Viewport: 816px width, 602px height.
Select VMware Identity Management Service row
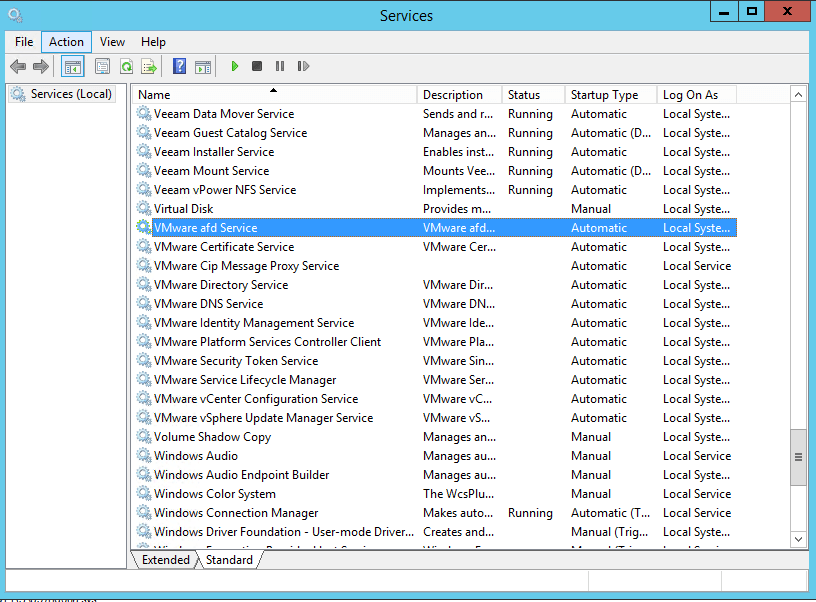[x=435, y=323]
